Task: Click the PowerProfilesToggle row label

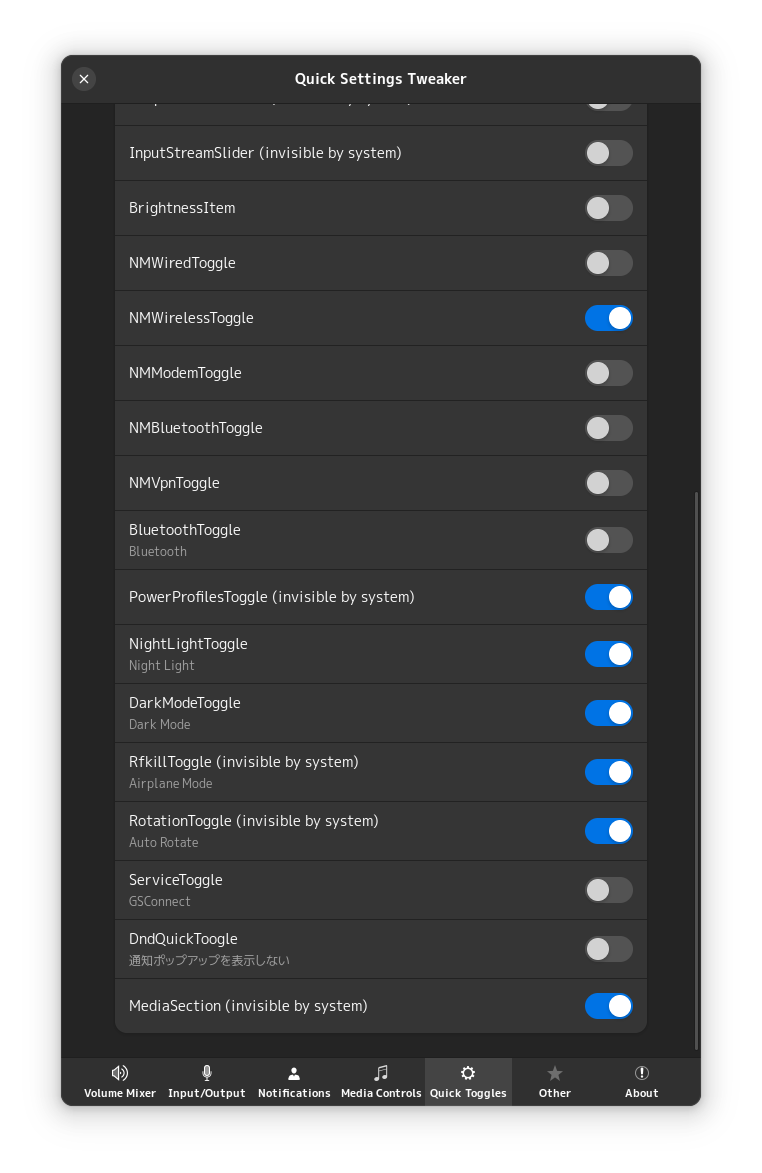Action: [x=271, y=597]
